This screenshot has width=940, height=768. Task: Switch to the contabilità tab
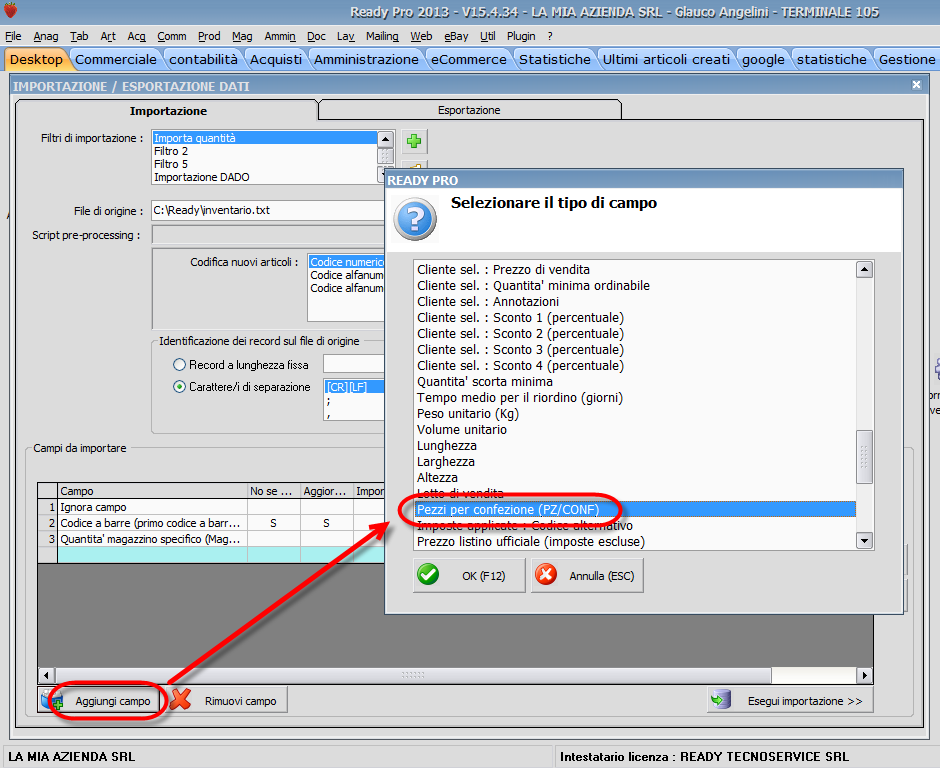[x=203, y=59]
